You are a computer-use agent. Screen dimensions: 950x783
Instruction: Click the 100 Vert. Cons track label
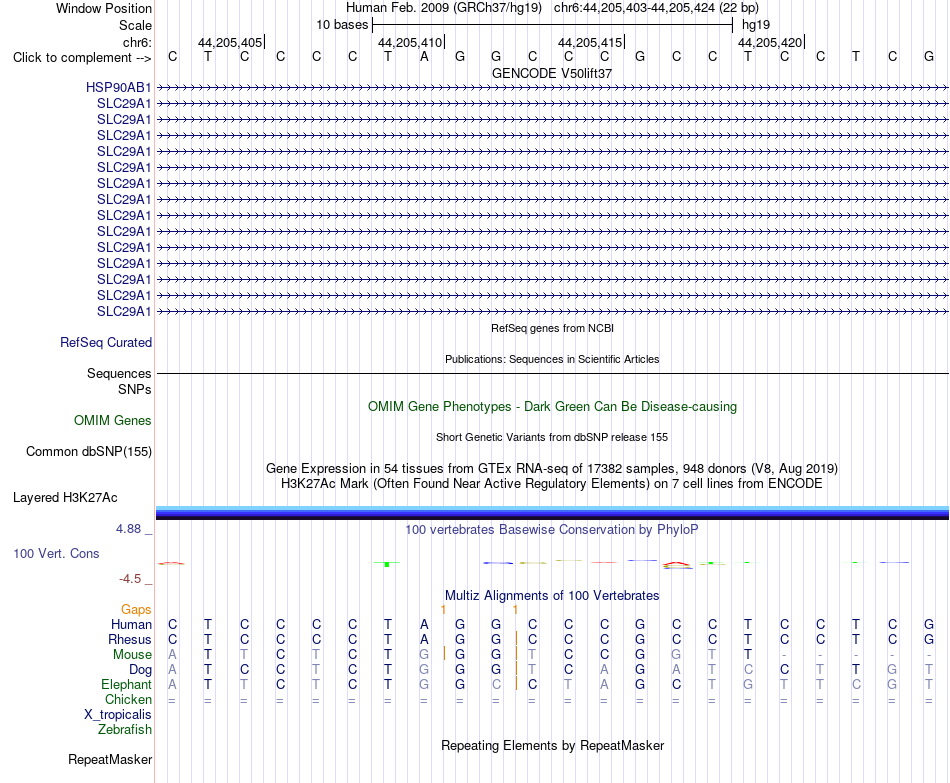tap(56, 553)
